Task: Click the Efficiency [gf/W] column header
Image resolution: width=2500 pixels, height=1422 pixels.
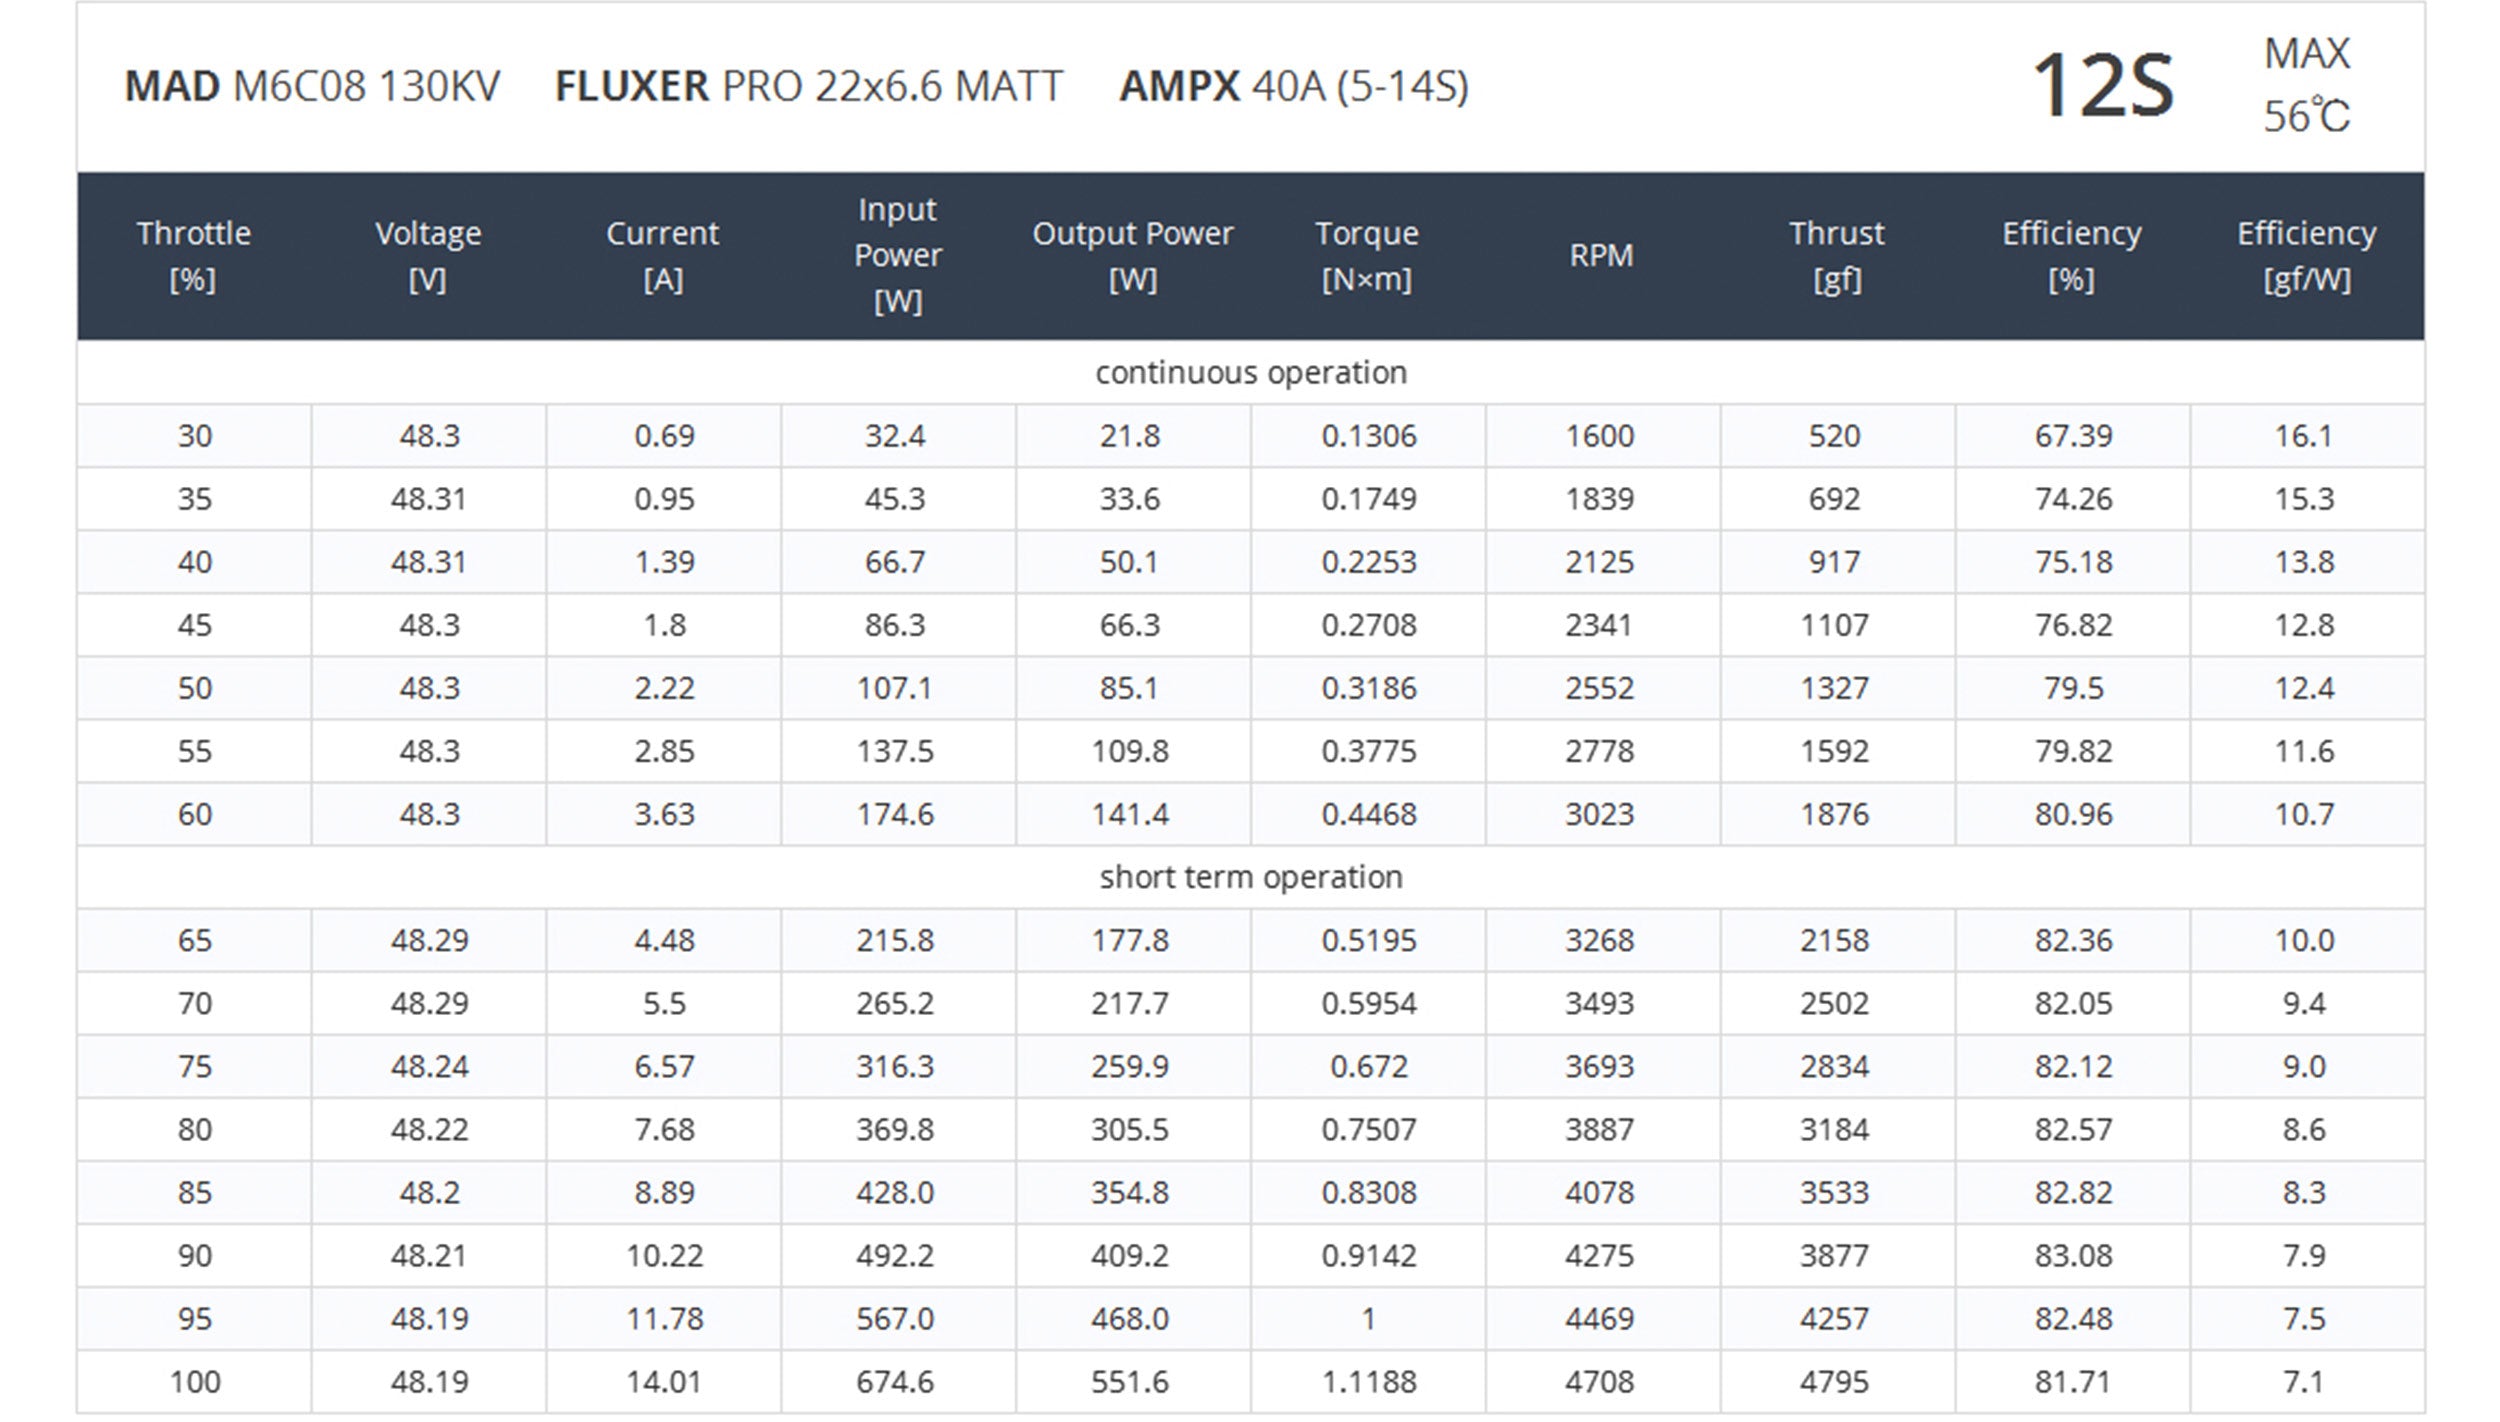Action: coord(2306,256)
